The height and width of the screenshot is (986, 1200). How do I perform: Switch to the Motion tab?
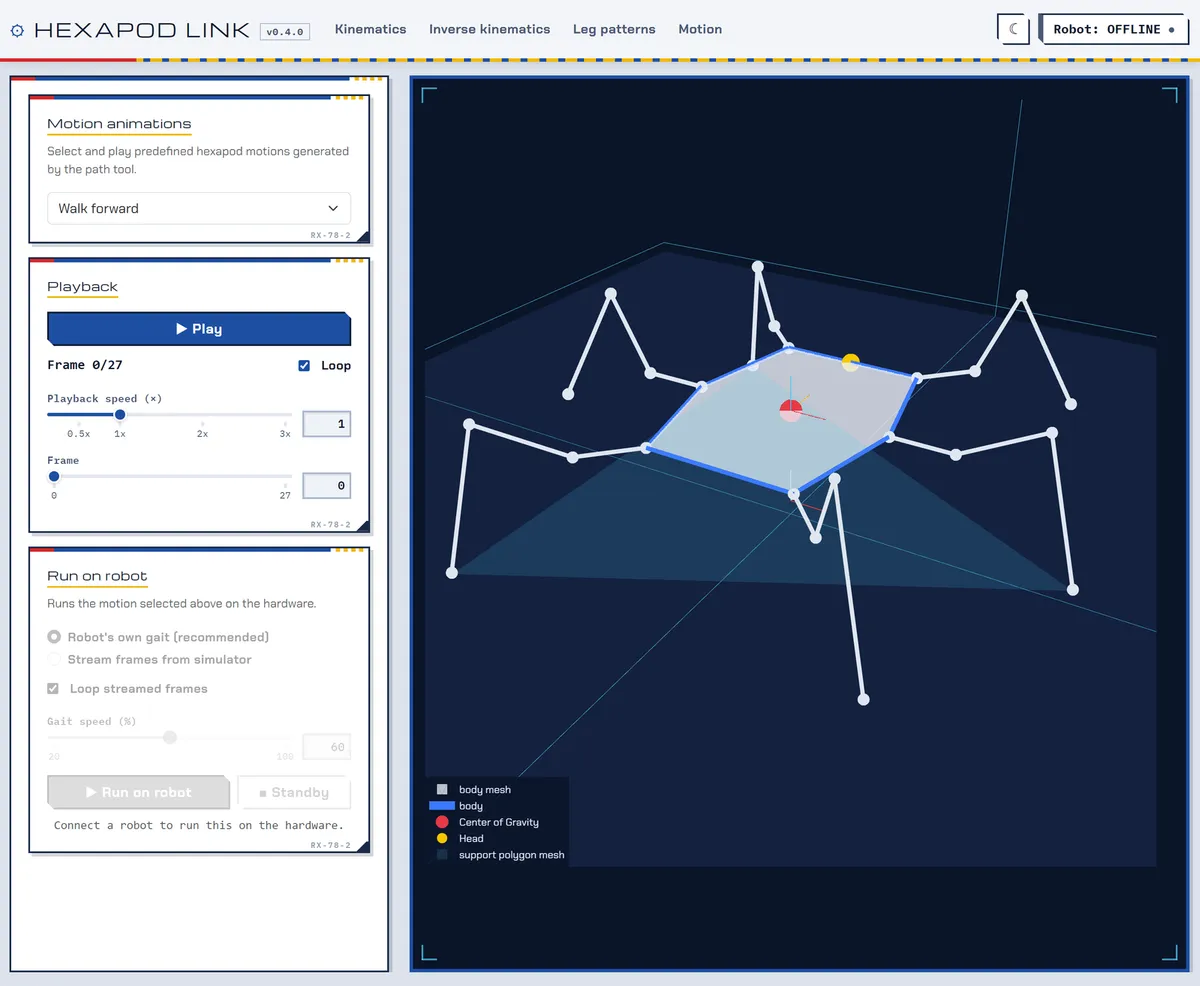pos(700,29)
